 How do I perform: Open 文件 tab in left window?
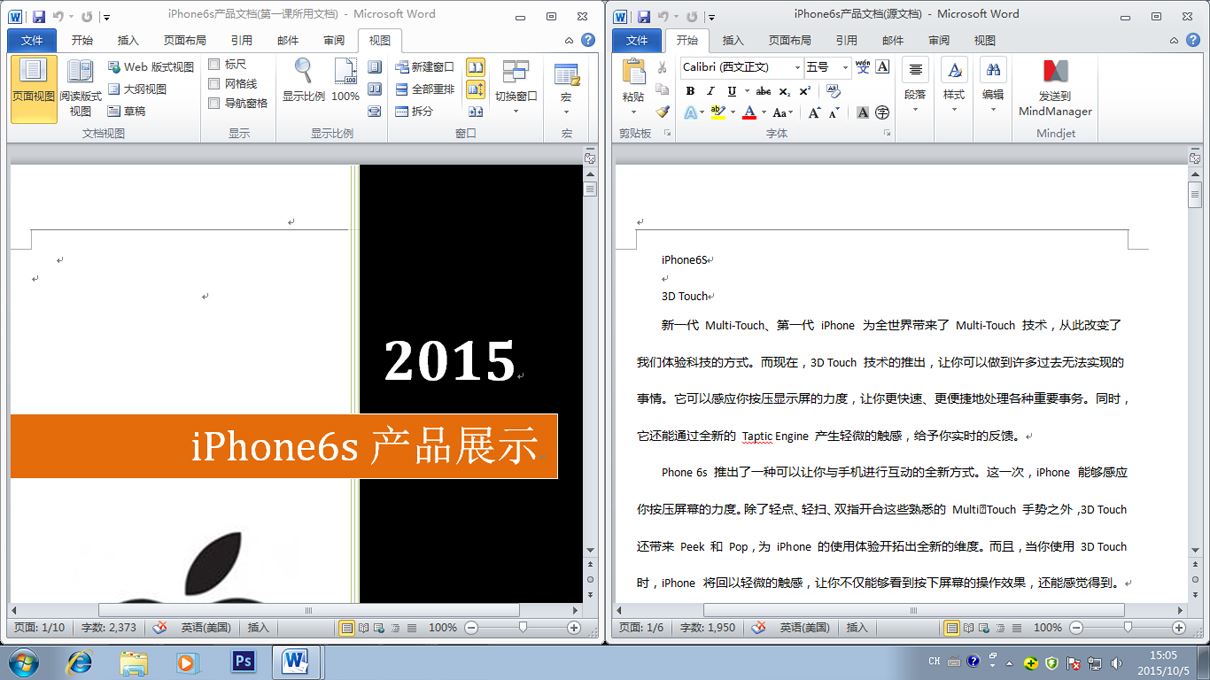click(x=33, y=40)
